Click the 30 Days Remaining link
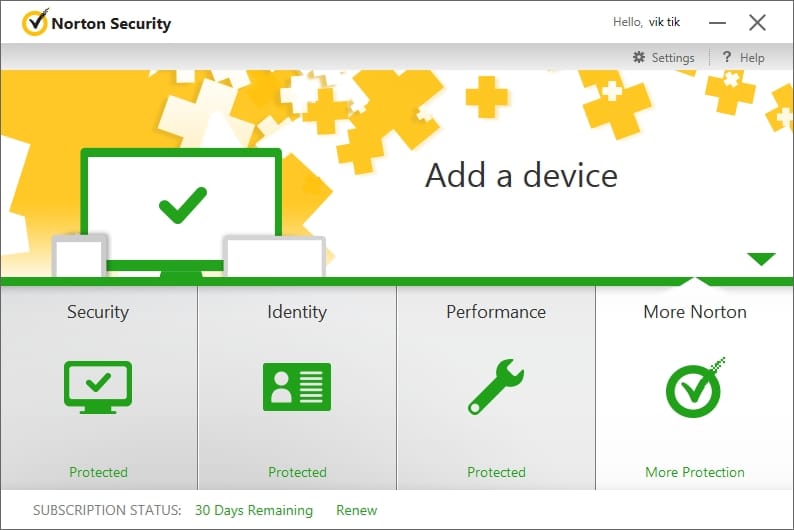Image resolution: width=794 pixels, height=530 pixels. click(254, 510)
